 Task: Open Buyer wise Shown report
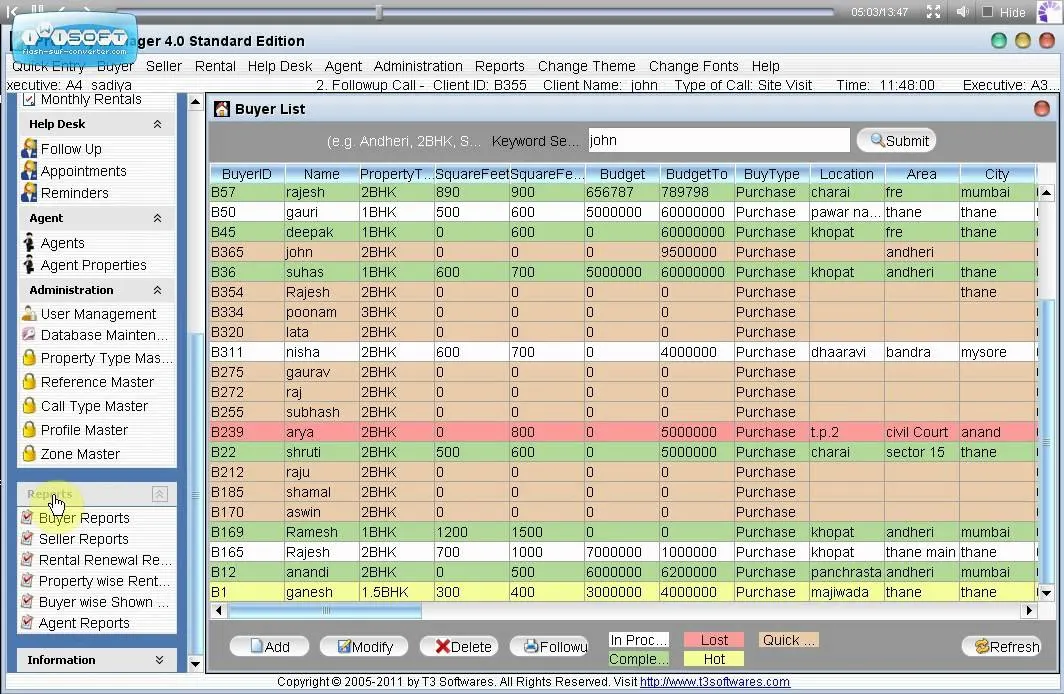coord(103,602)
